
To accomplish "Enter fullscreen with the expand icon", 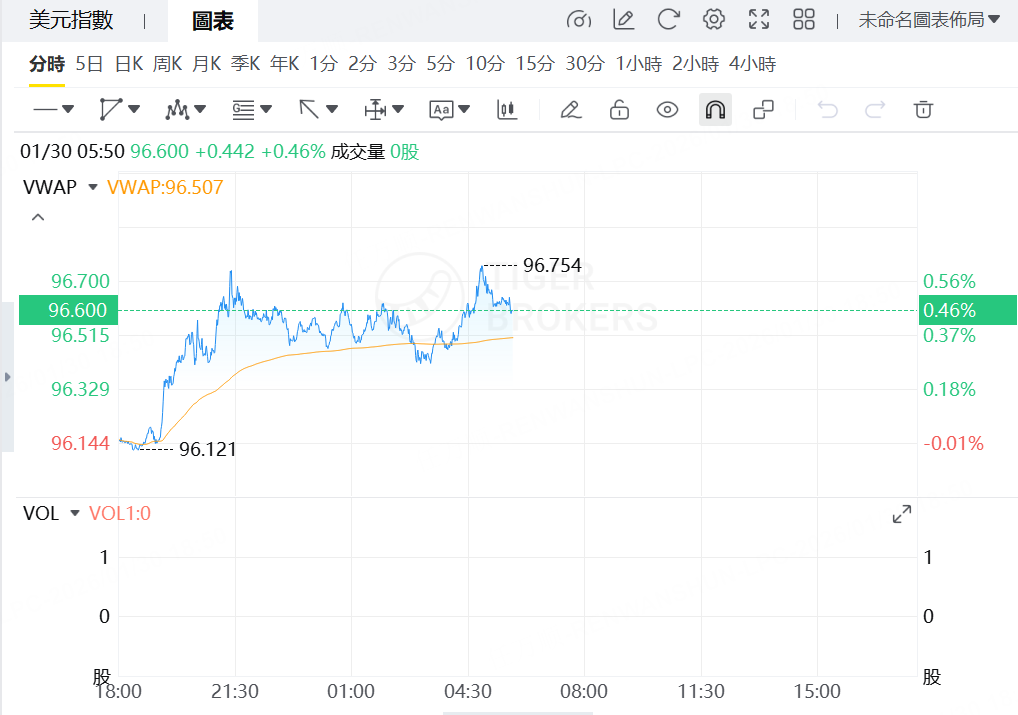I will click(x=758, y=19).
